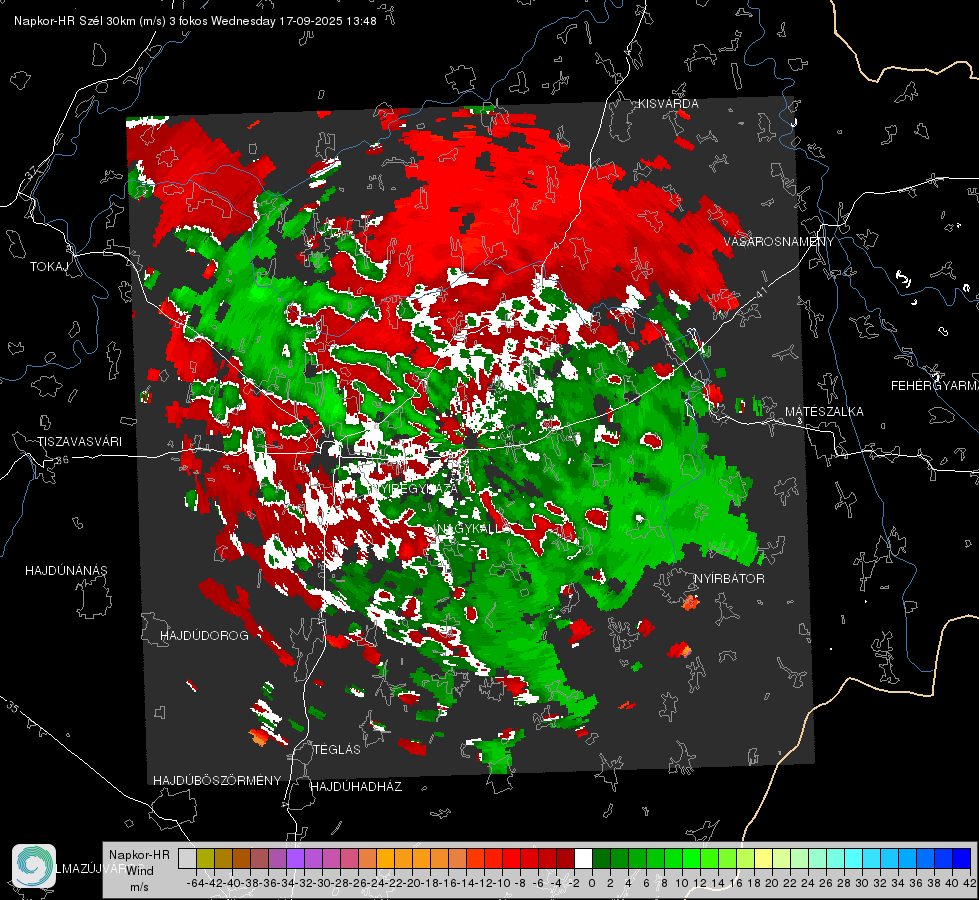Choose the dark green swatch between 0 and 2
This screenshot has height=900, width=979.
point(601,859)
